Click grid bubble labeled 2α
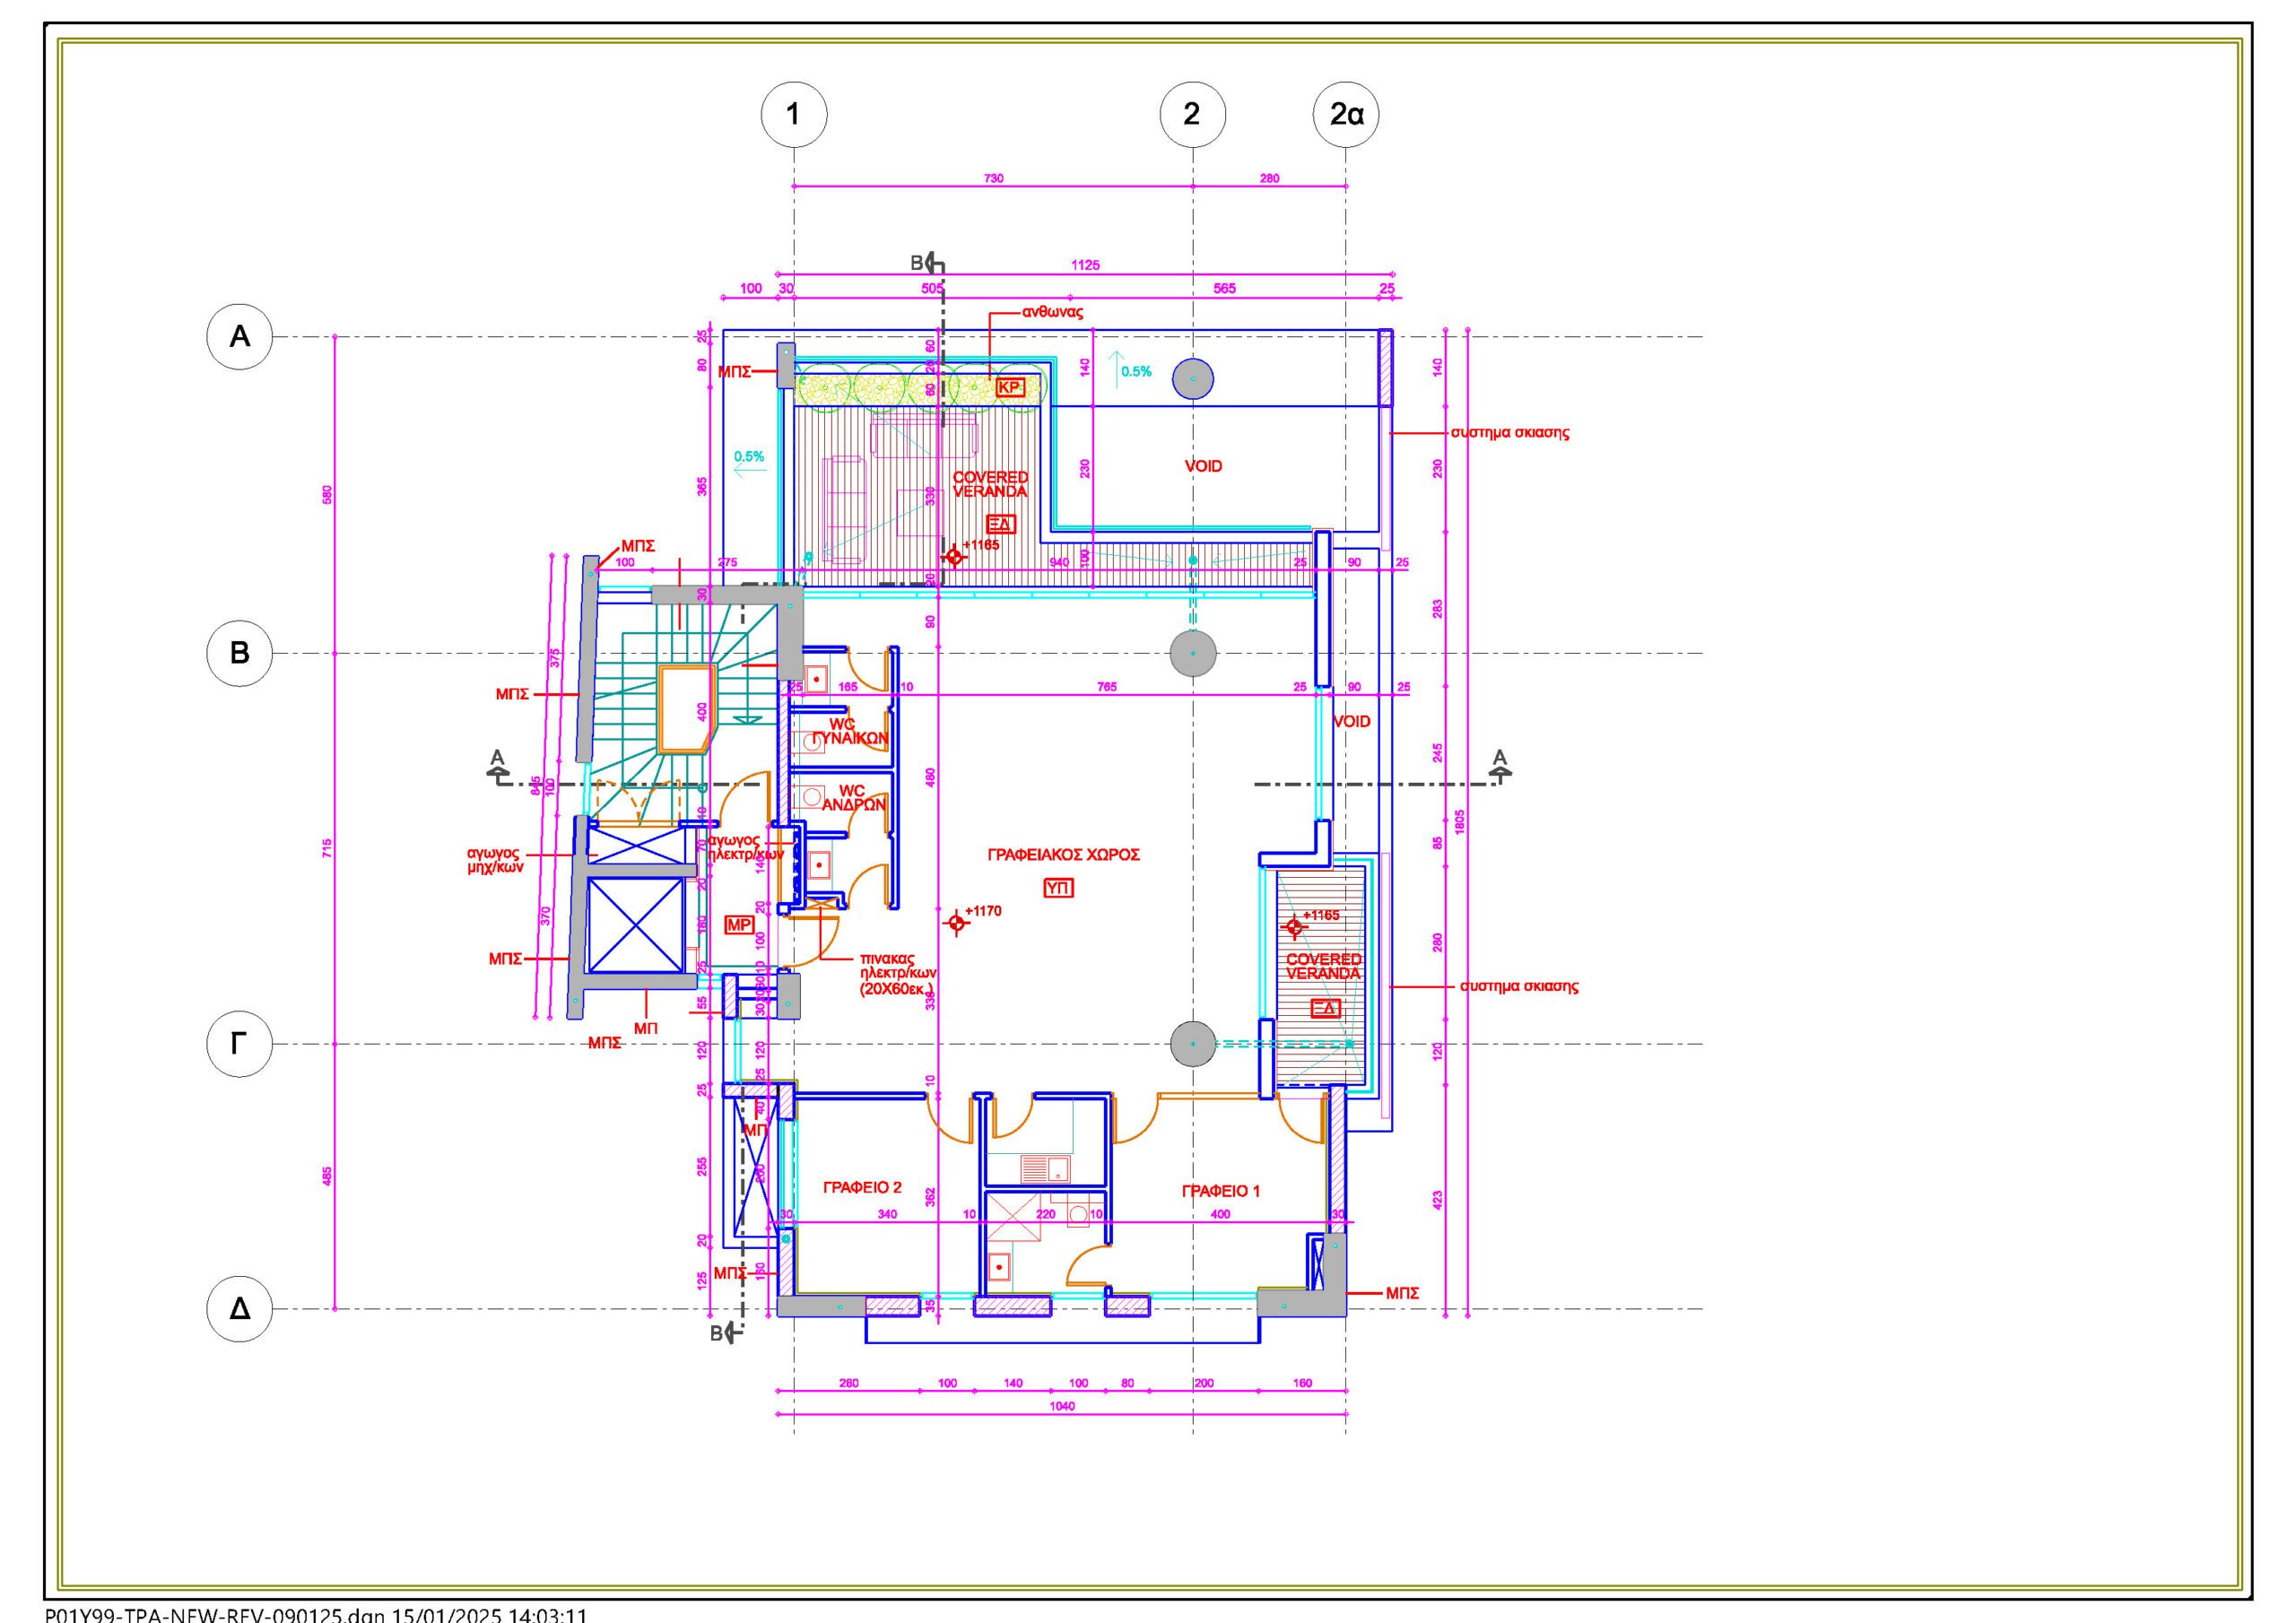The width and height of the screenshot is (2296, 1623). pyautogui.click(x=1346, y=114)
